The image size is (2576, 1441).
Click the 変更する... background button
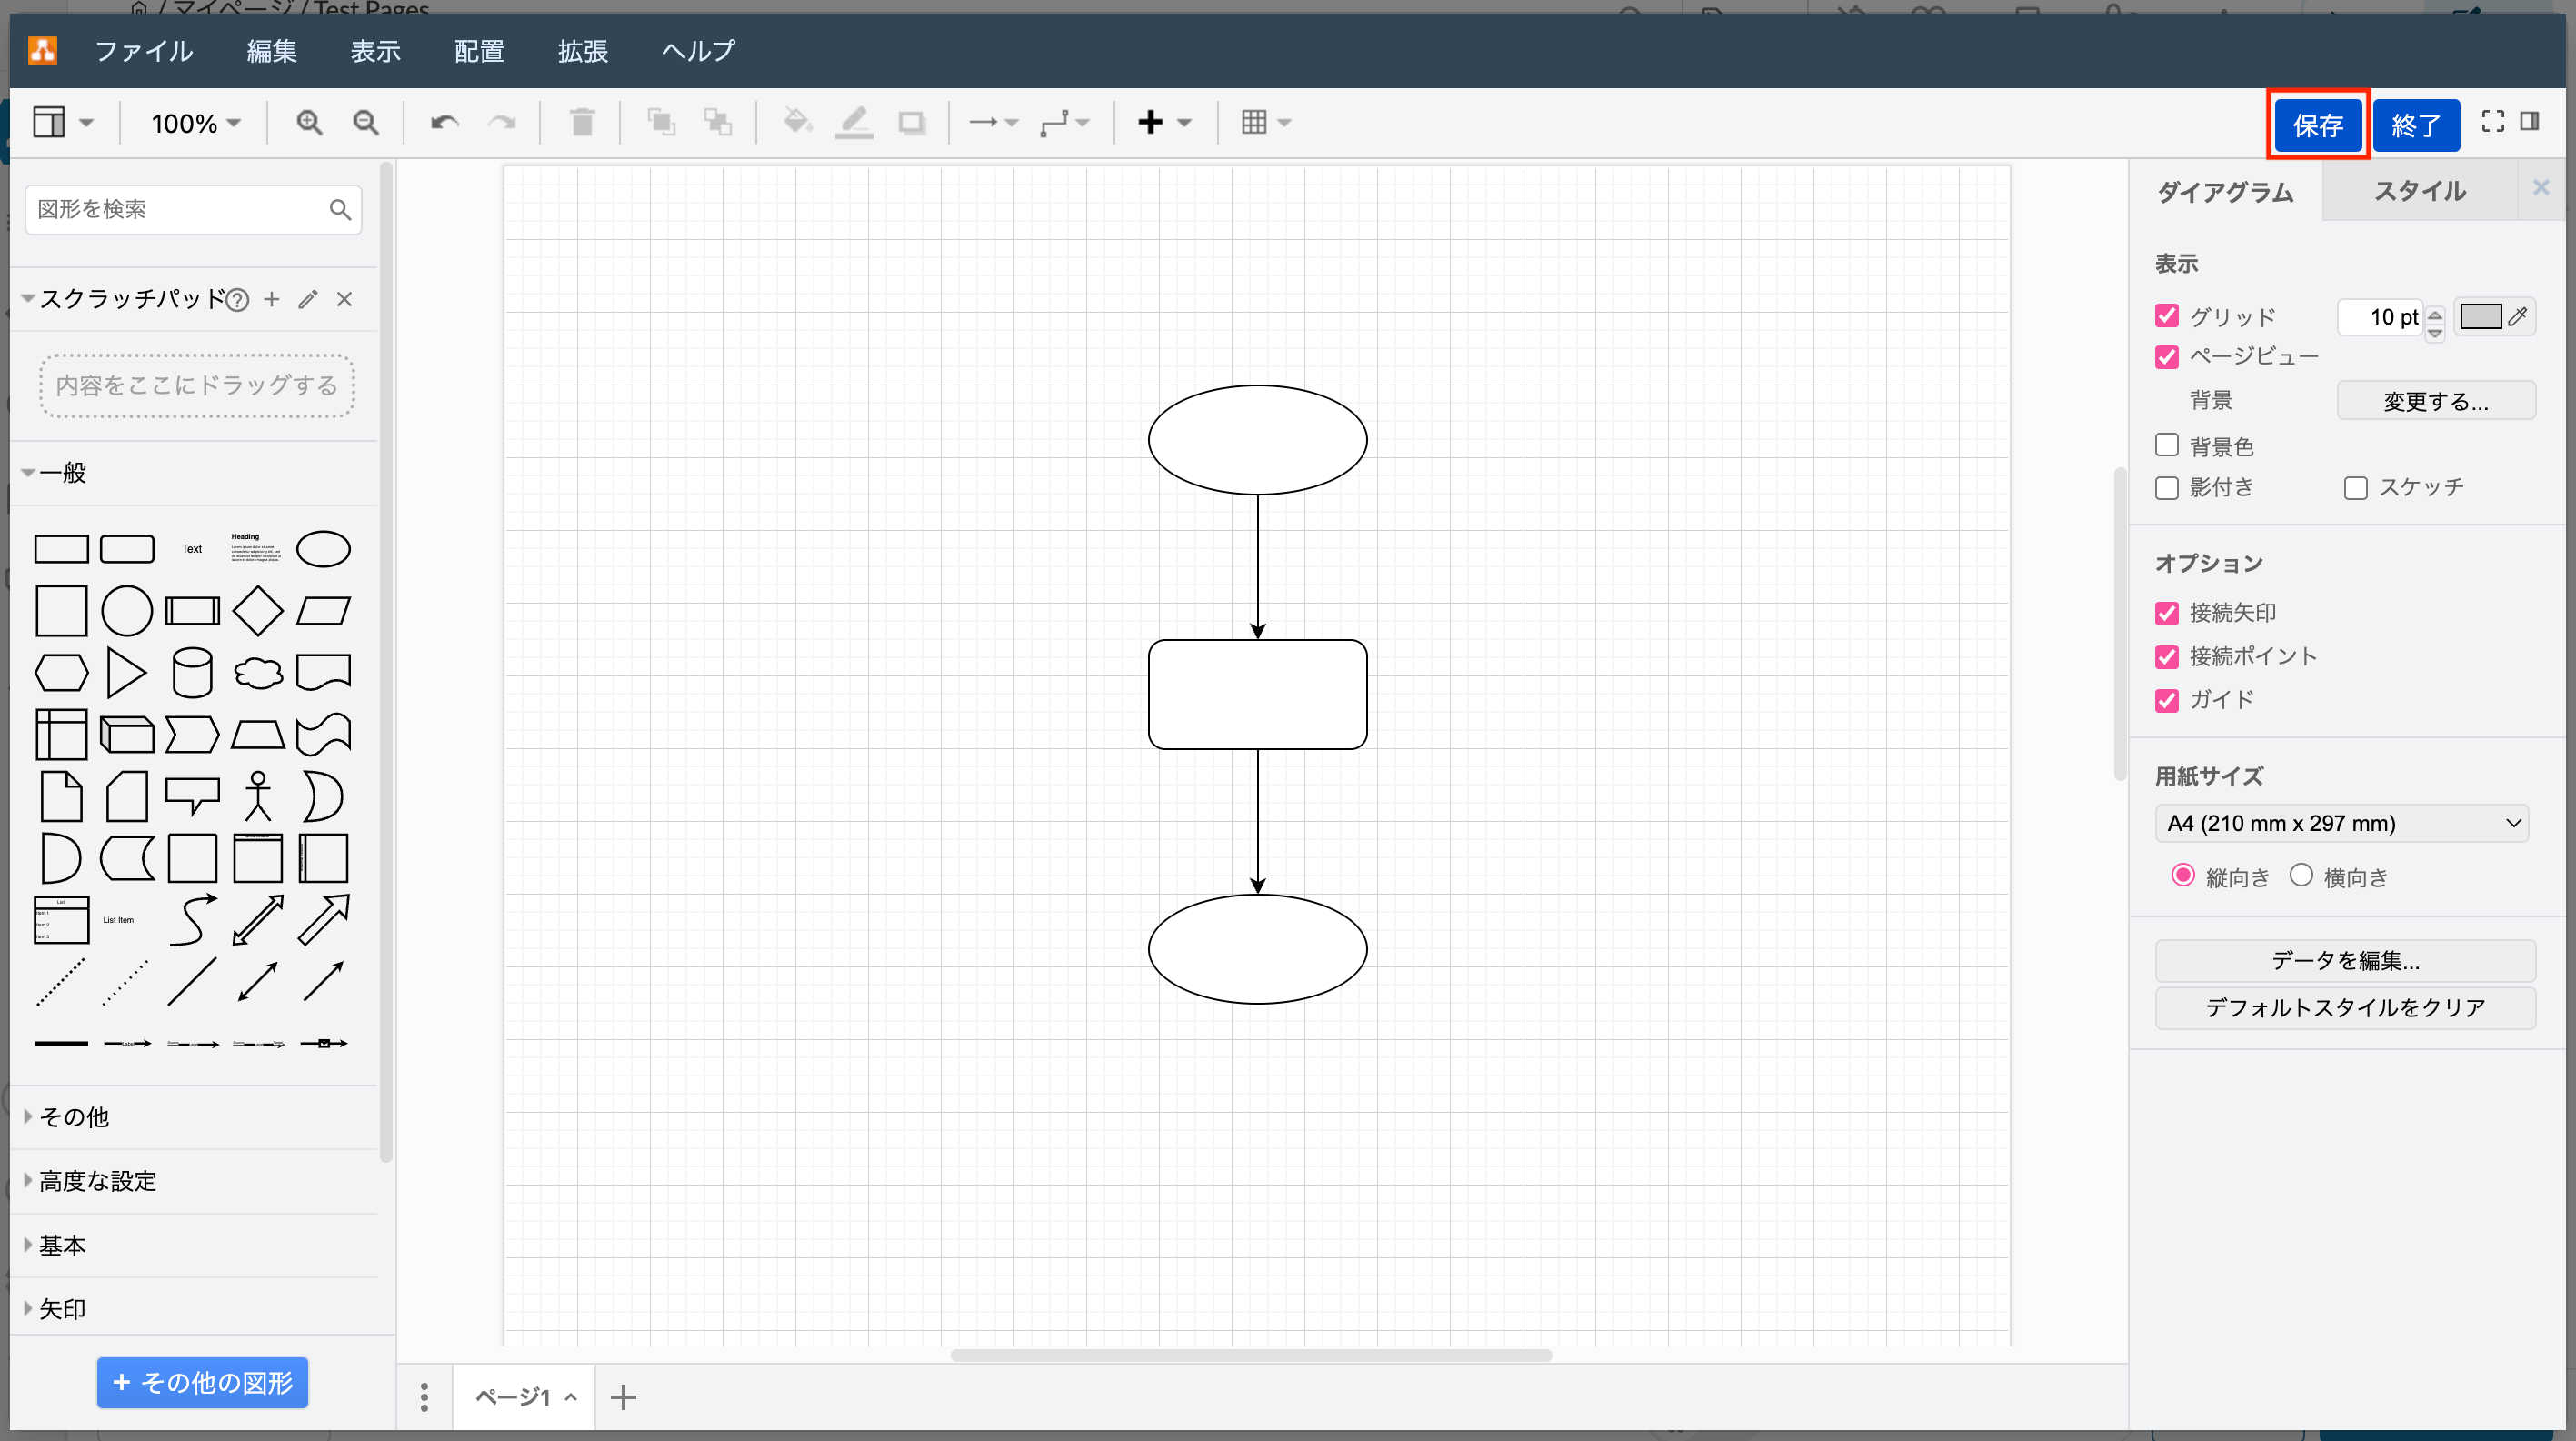pos(2436,401)
